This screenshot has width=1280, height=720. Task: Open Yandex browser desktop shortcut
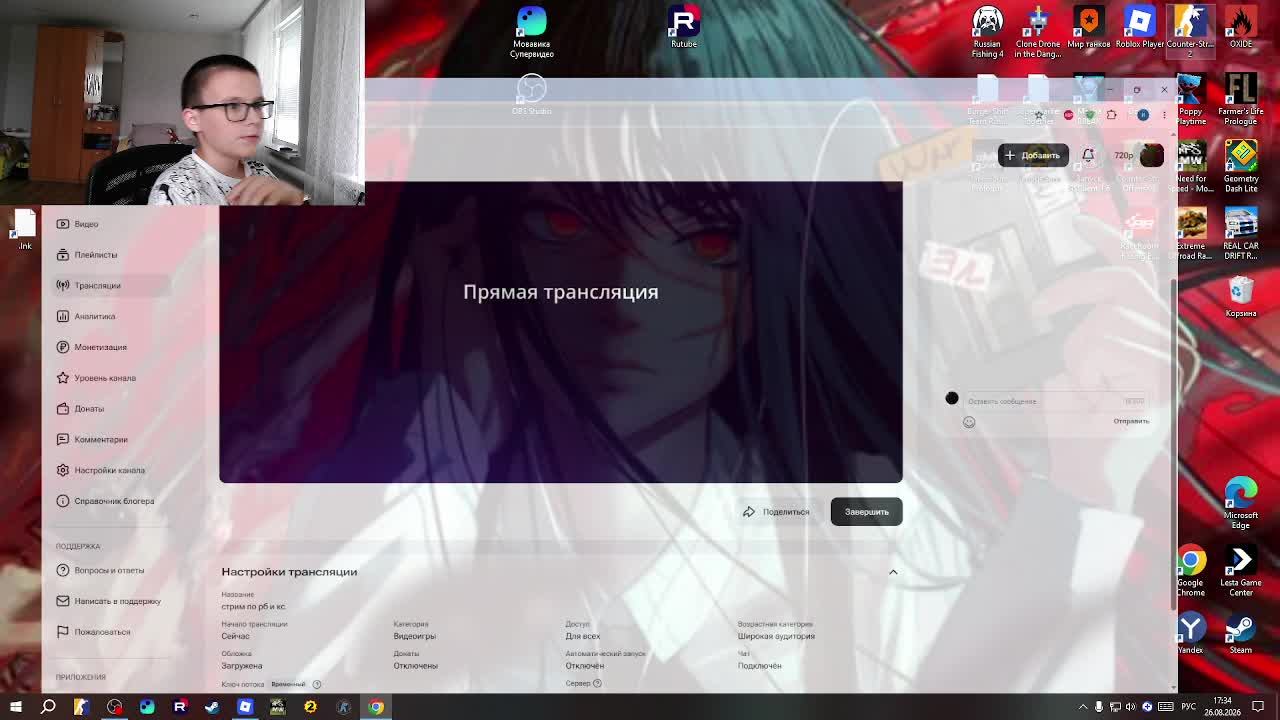[x=1190, y=634]
